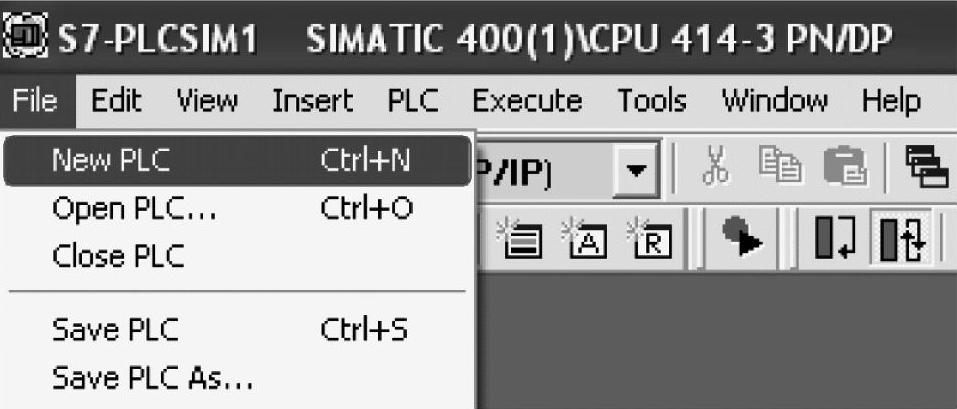957x409 pixels.
Task: Click the Paste clipboard icon
Action: 845,167
